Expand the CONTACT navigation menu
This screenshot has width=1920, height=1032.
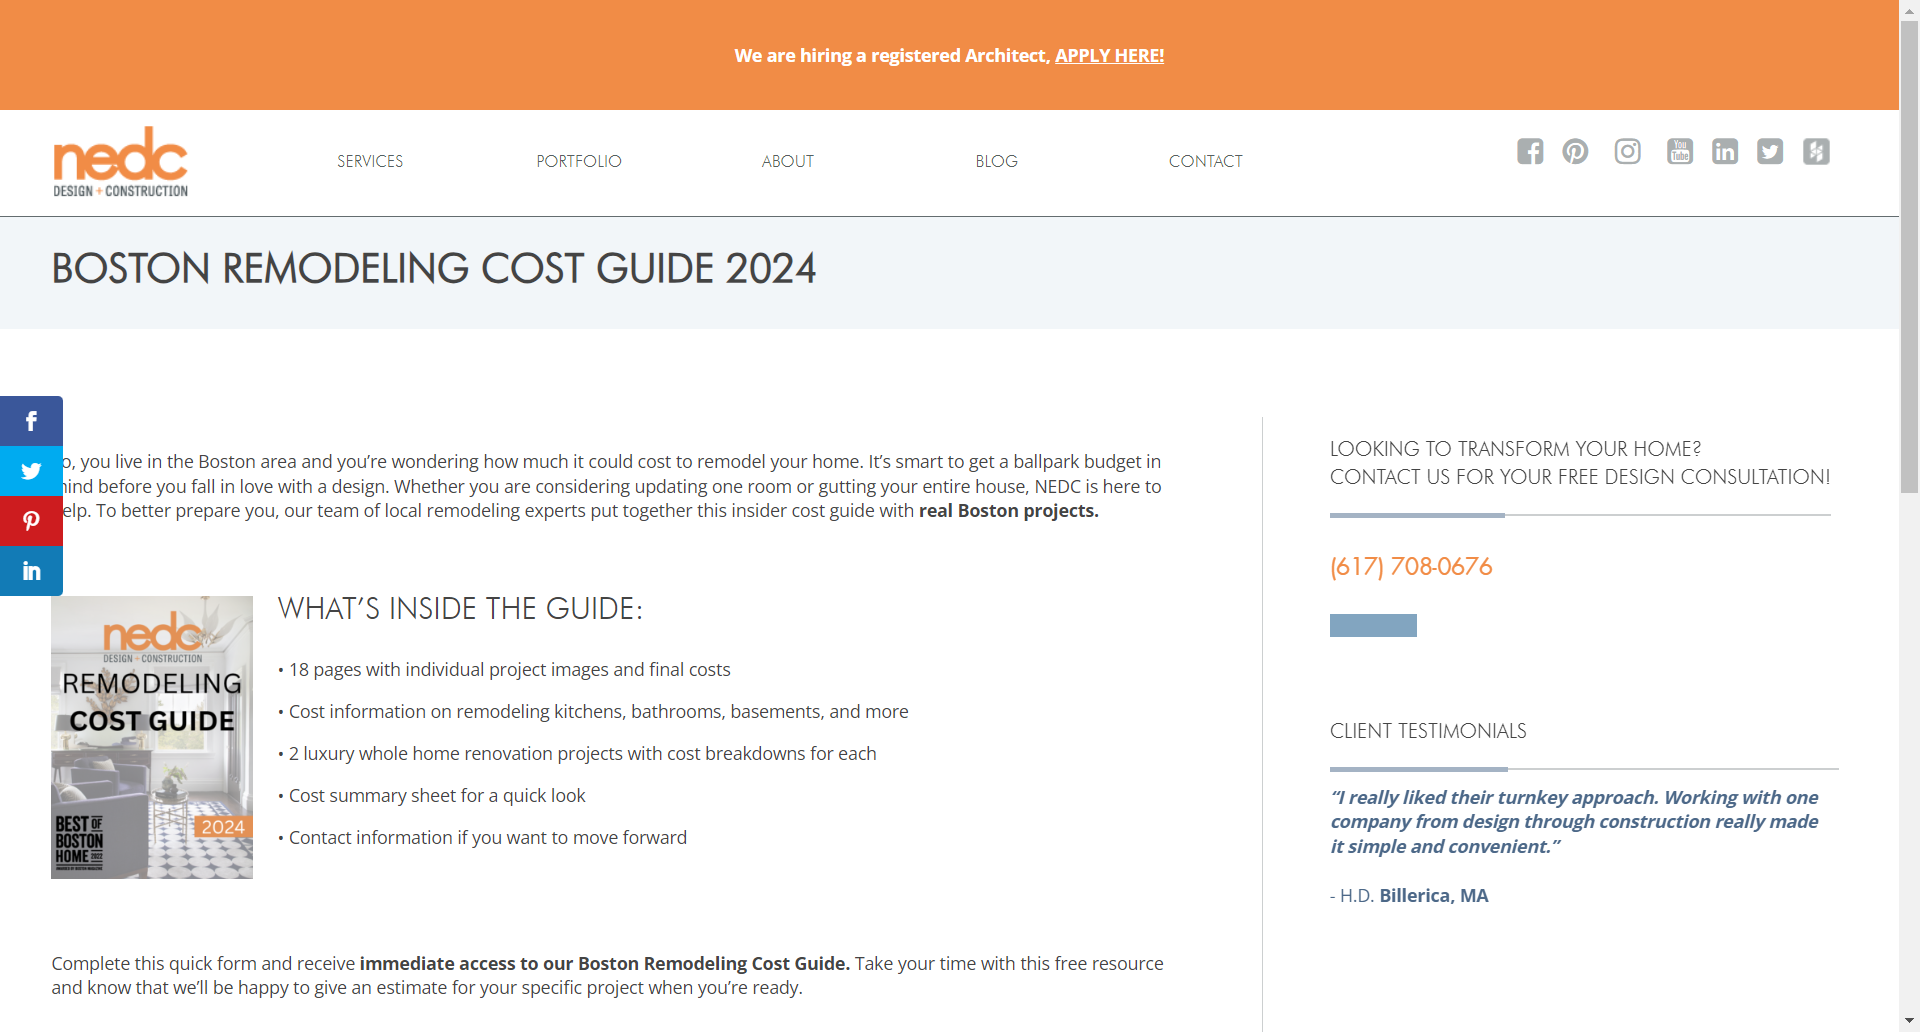click(1205, 160)
